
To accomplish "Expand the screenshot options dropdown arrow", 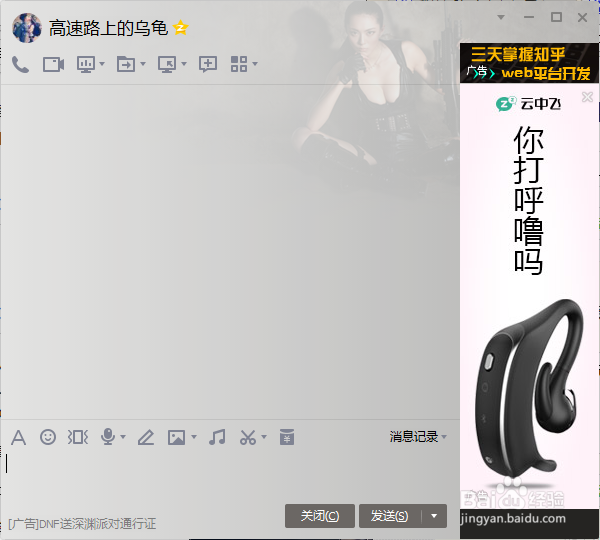I will coord(264,437).
